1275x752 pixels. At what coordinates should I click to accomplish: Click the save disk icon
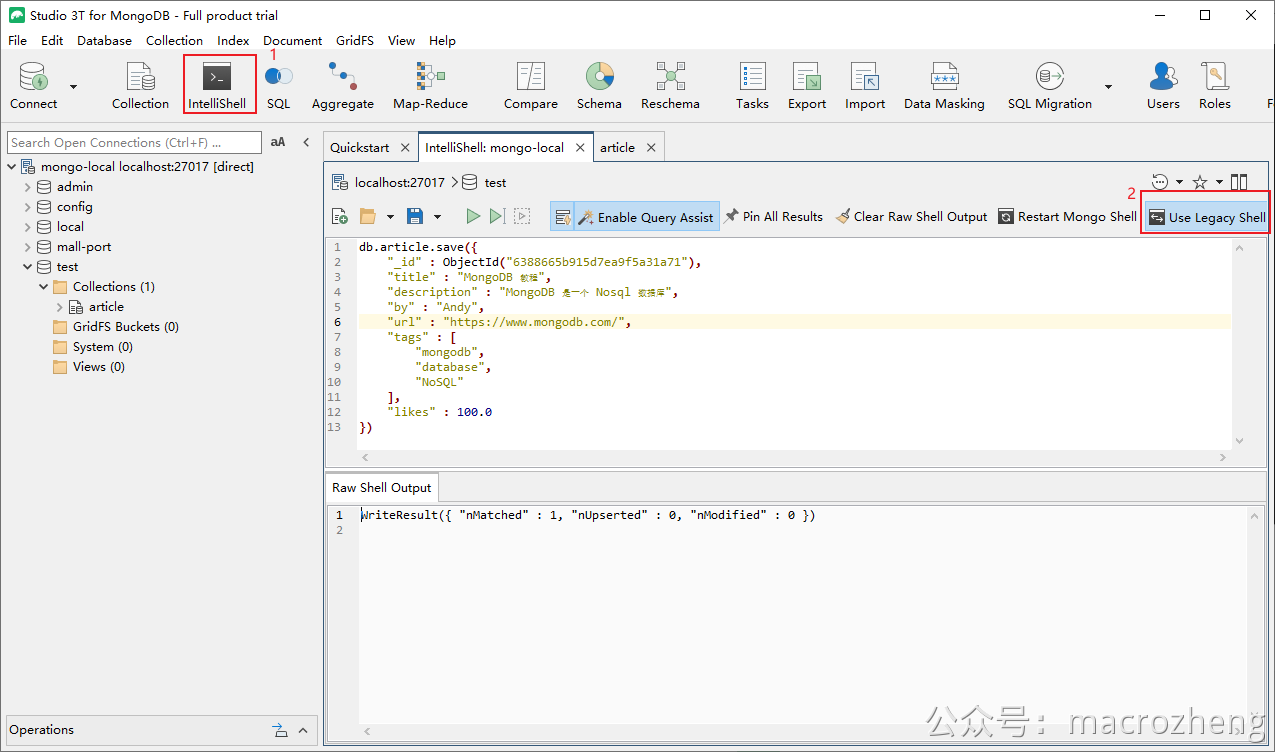[x=415, y=216]
